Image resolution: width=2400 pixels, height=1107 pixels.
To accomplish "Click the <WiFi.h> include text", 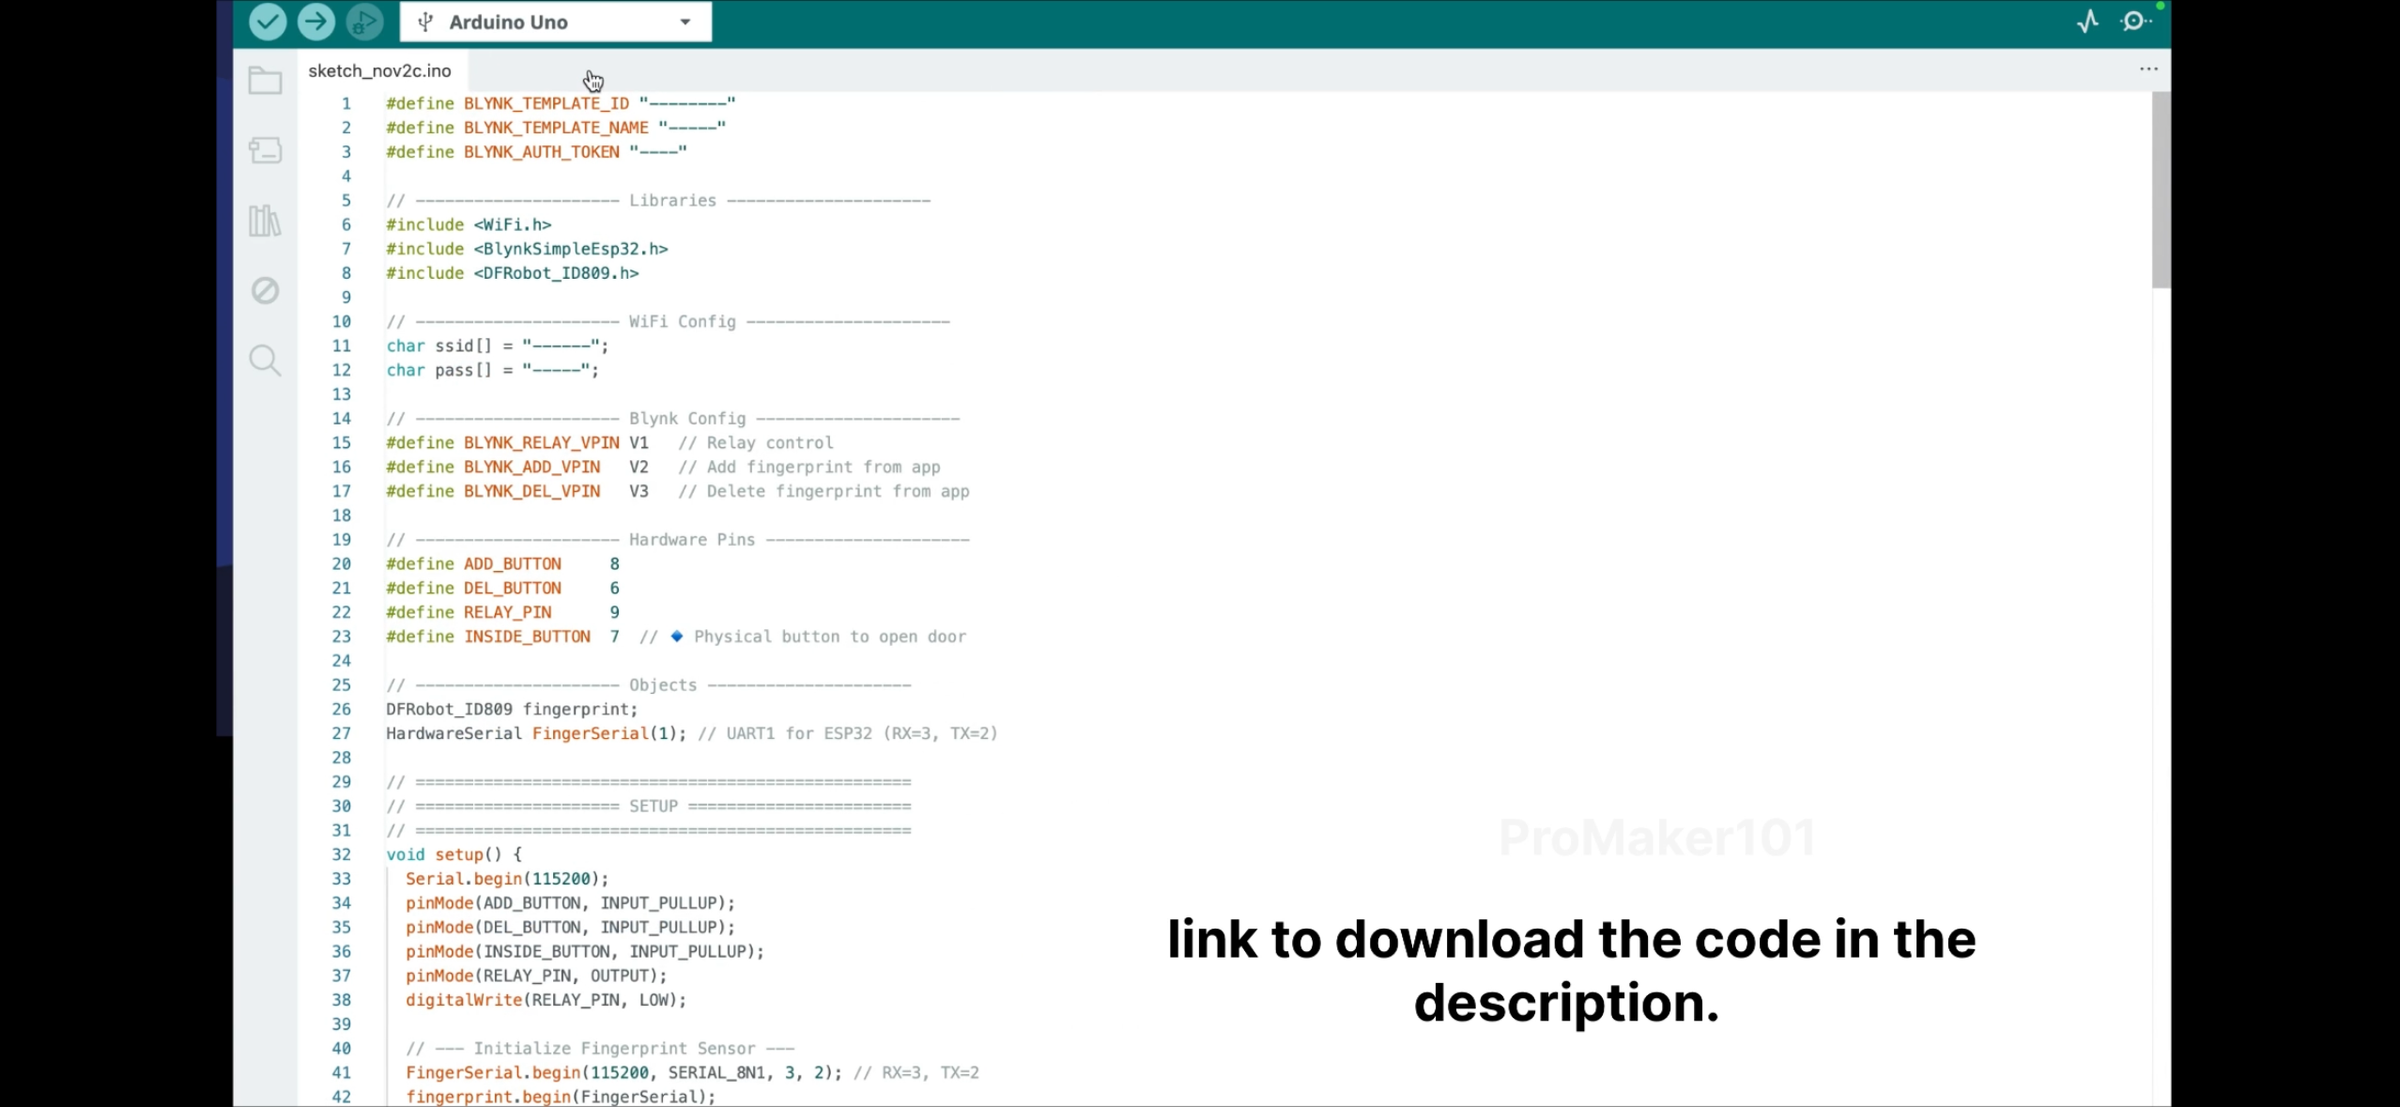I will coord(513,225).
